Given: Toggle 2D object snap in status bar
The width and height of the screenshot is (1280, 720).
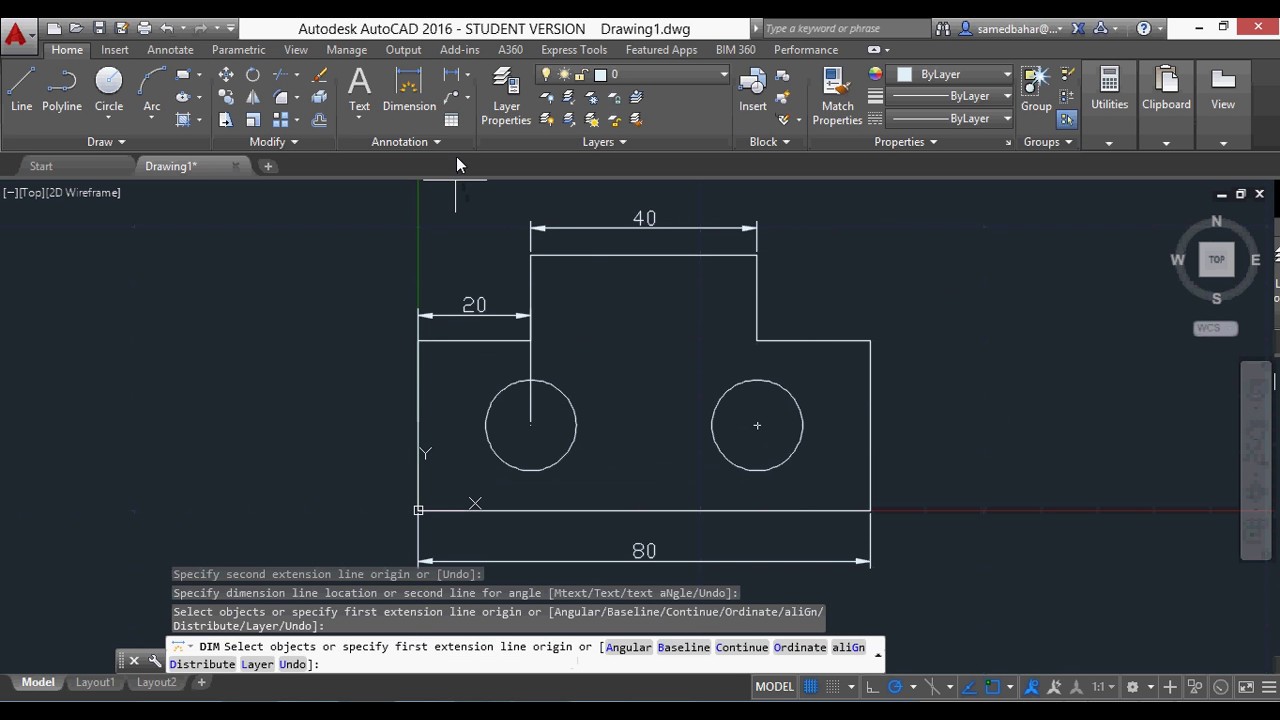Looking at the screenshot, I should coord(993,687).
